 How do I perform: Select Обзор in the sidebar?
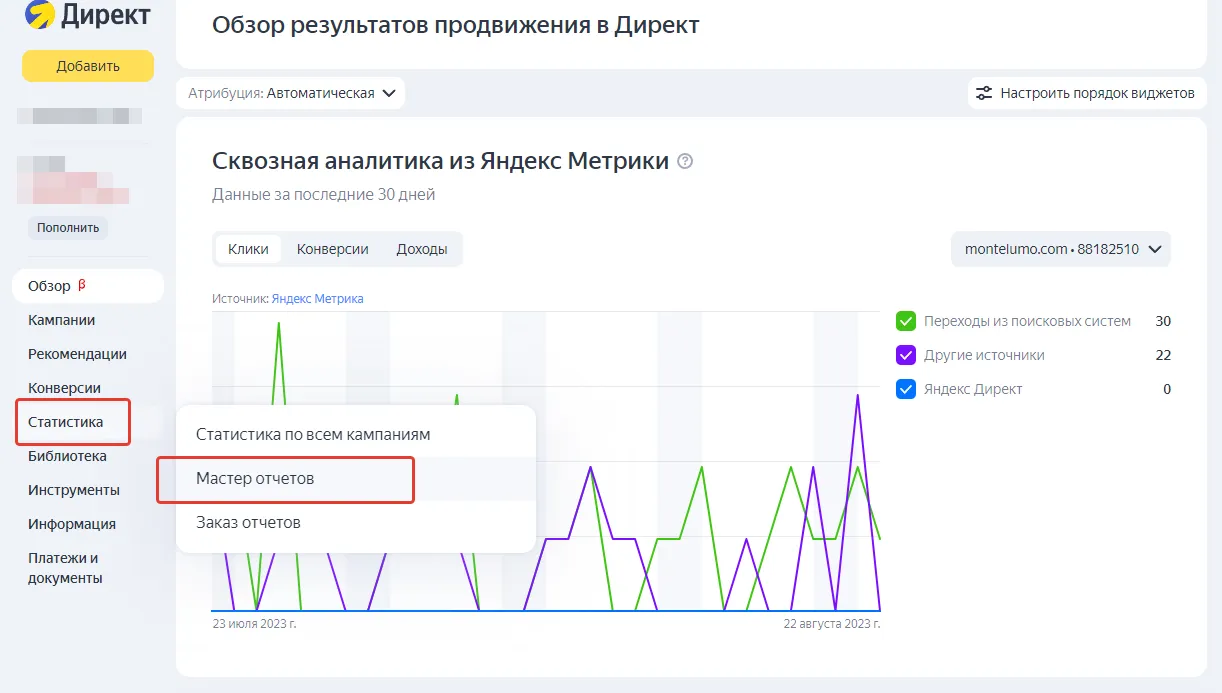88,286
